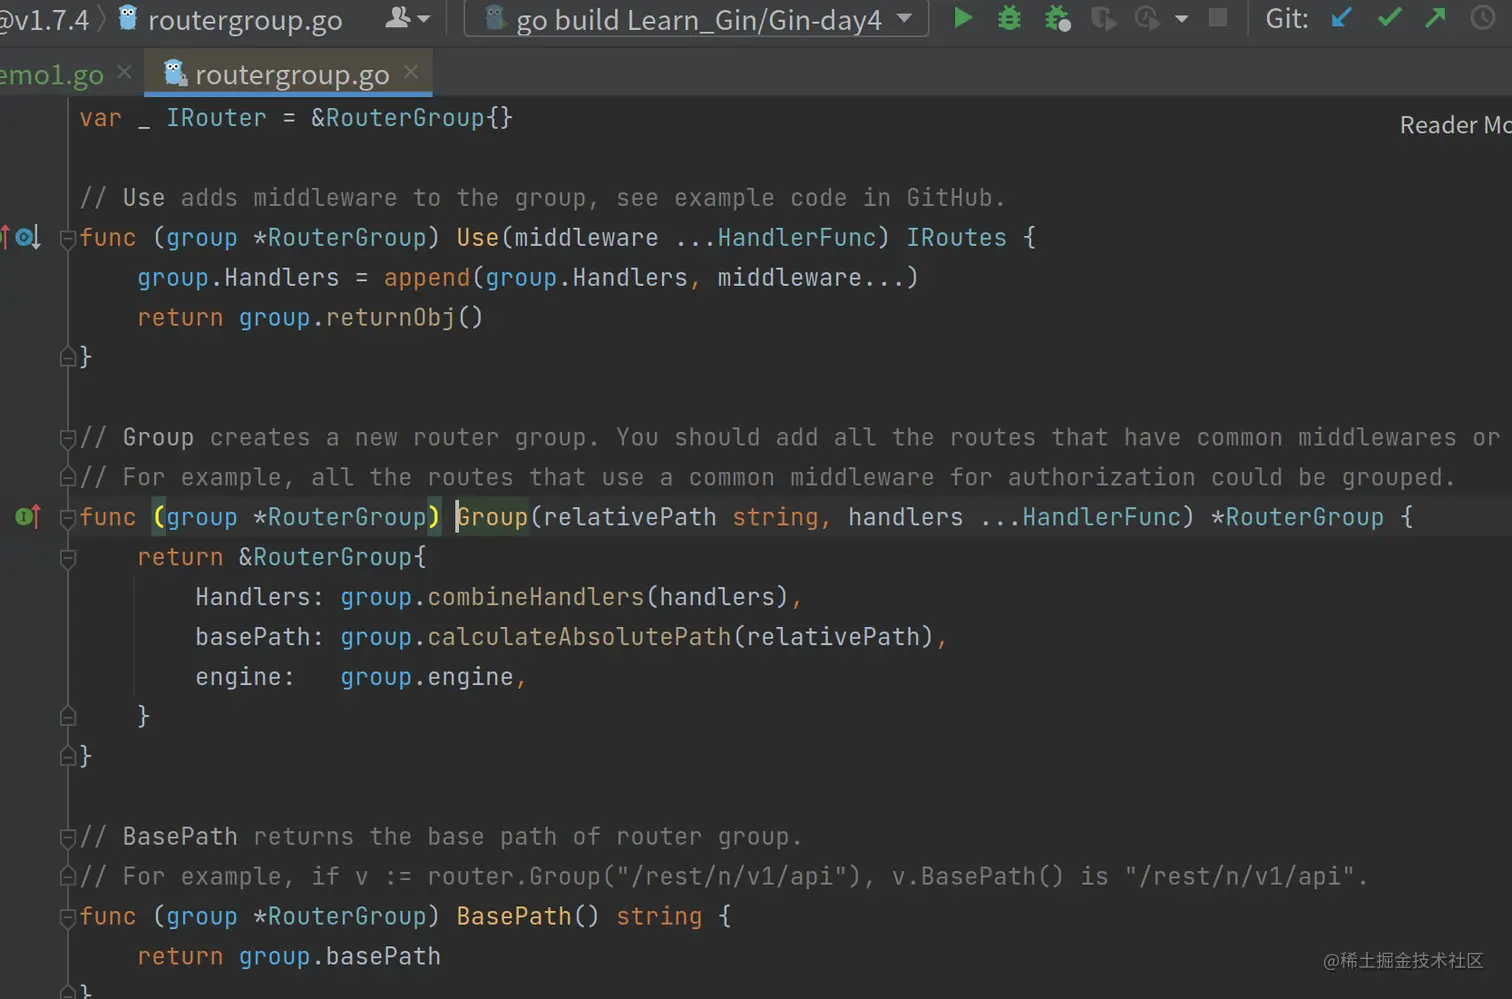
Task: Collapse the BasePath comment fold marker
Action: pos(68,837)
